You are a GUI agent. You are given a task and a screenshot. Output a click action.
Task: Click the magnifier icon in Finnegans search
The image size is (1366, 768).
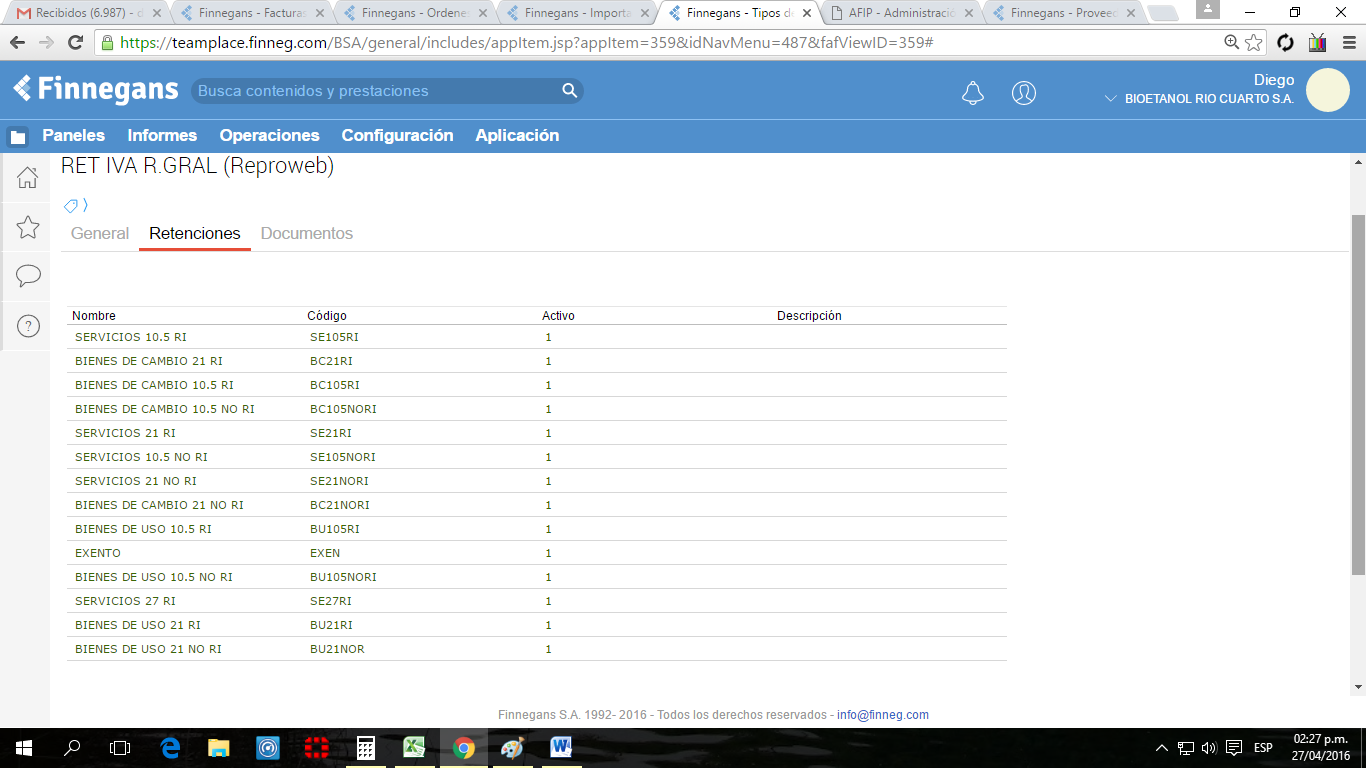pos(570,91)
